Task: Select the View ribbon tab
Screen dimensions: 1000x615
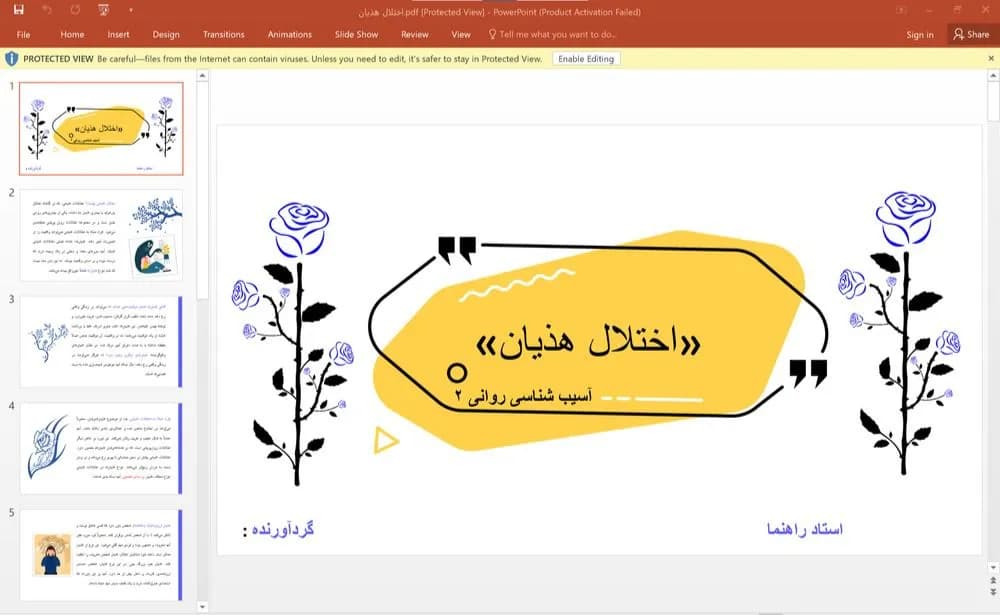Action: point(460,34)
